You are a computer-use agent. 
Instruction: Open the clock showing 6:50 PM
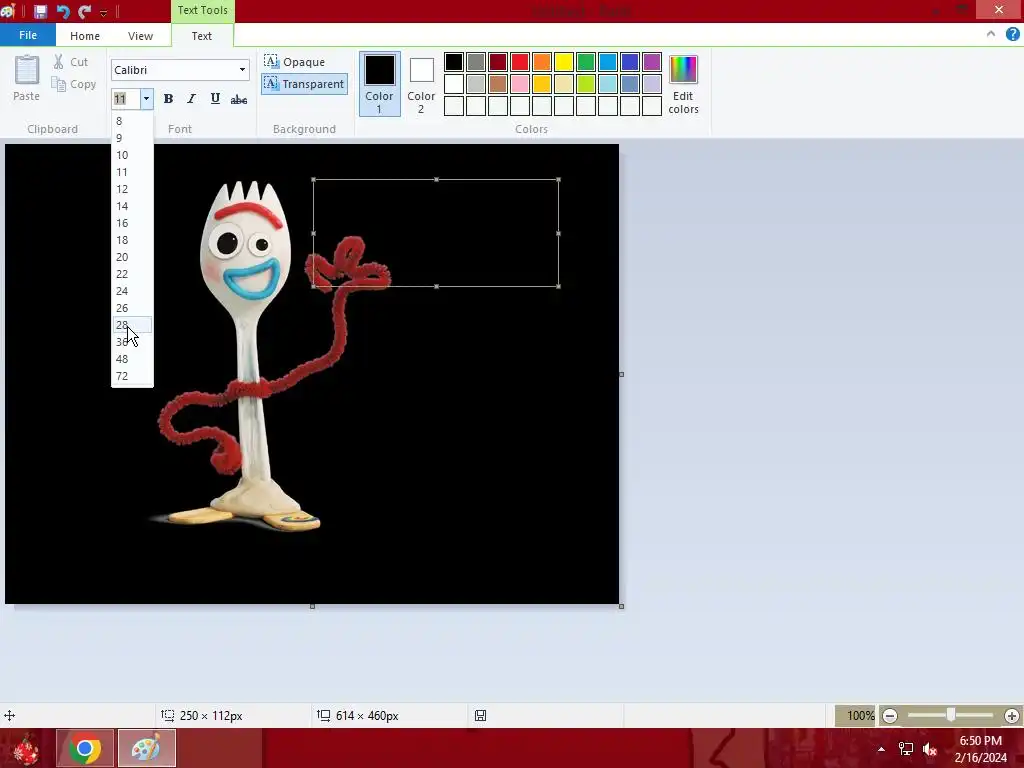tap(980, 749)
